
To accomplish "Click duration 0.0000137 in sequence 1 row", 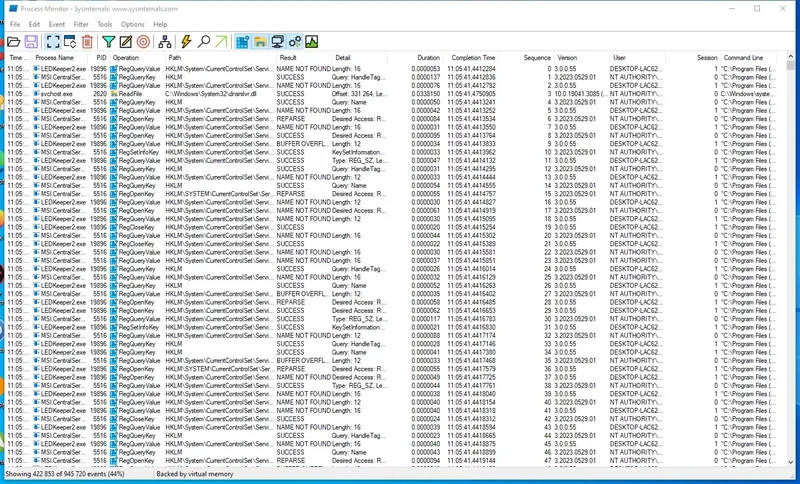I will 426,77.
